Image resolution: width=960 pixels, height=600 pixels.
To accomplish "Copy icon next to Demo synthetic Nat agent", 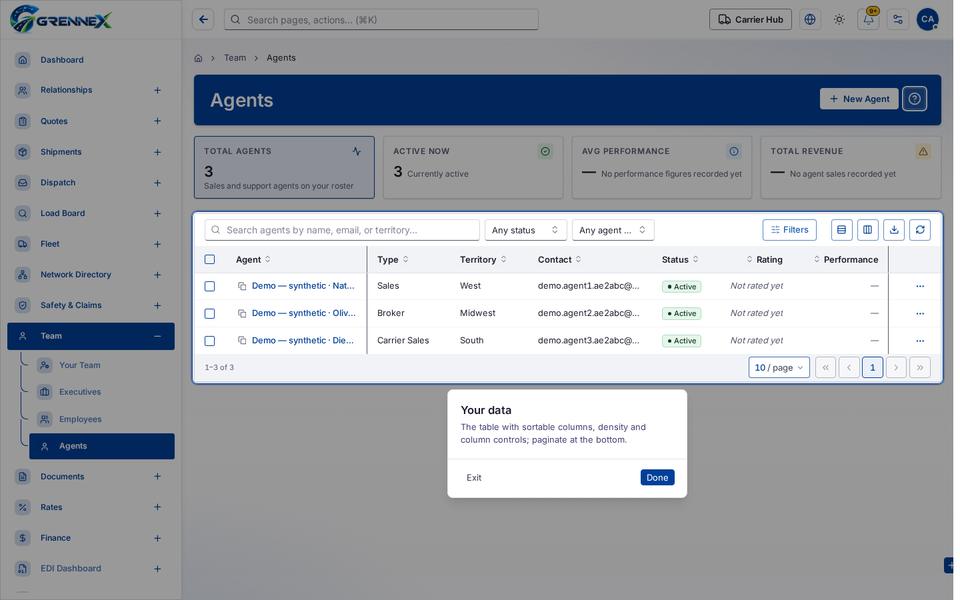I will coord(242,286).
